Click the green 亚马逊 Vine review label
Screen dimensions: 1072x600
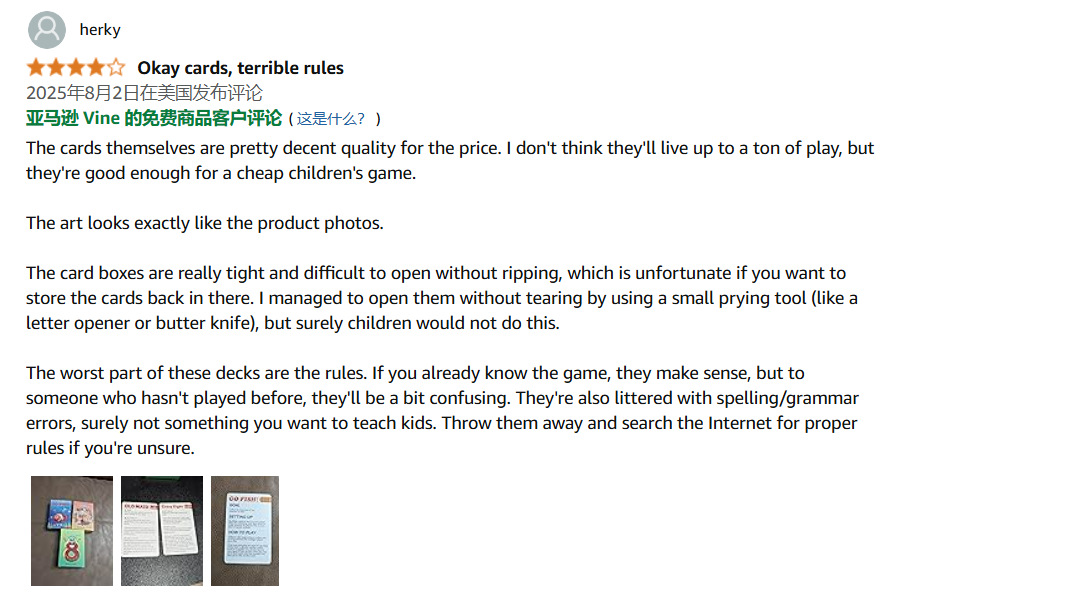[154, 118]
